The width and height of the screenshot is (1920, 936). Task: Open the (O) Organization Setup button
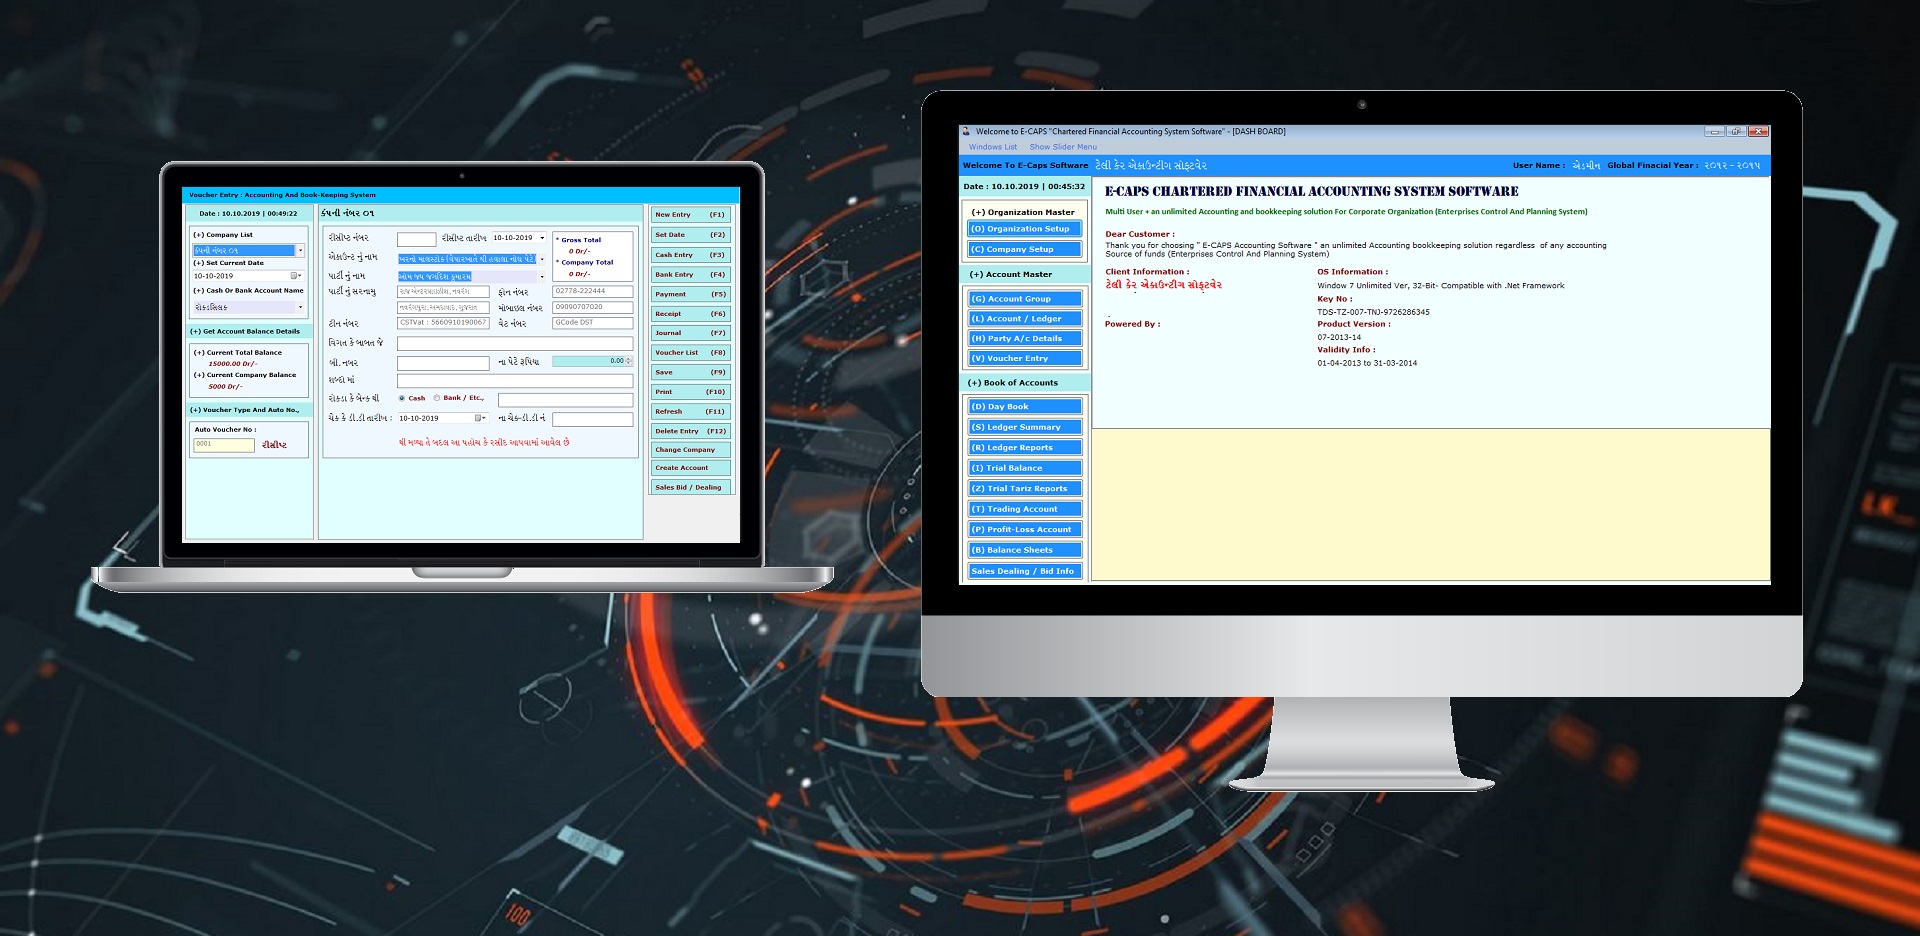1025,229
